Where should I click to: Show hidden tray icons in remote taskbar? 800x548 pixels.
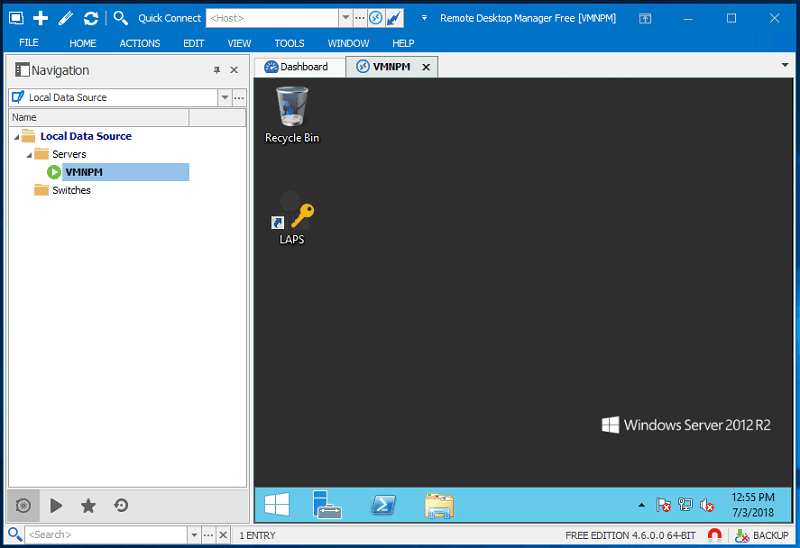pyautogui.click(x=641, y=505)
